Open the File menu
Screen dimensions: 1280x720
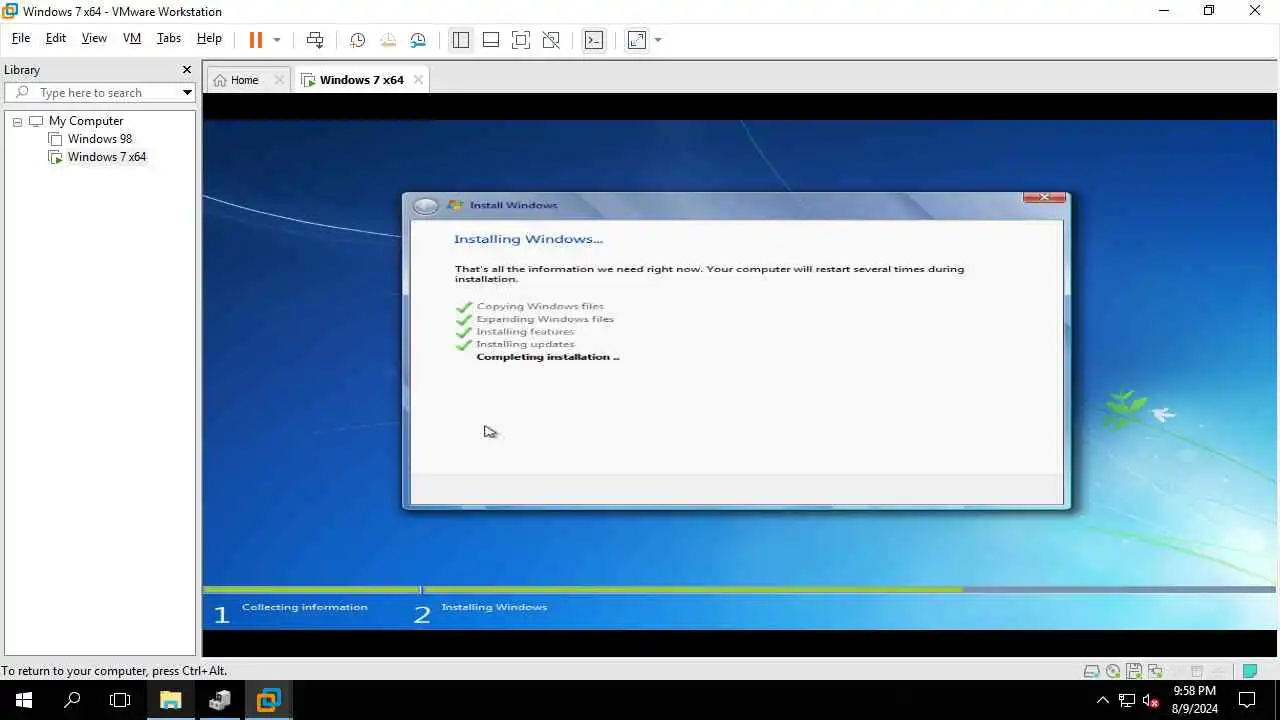pyautogui.click(x=21, y=38)
